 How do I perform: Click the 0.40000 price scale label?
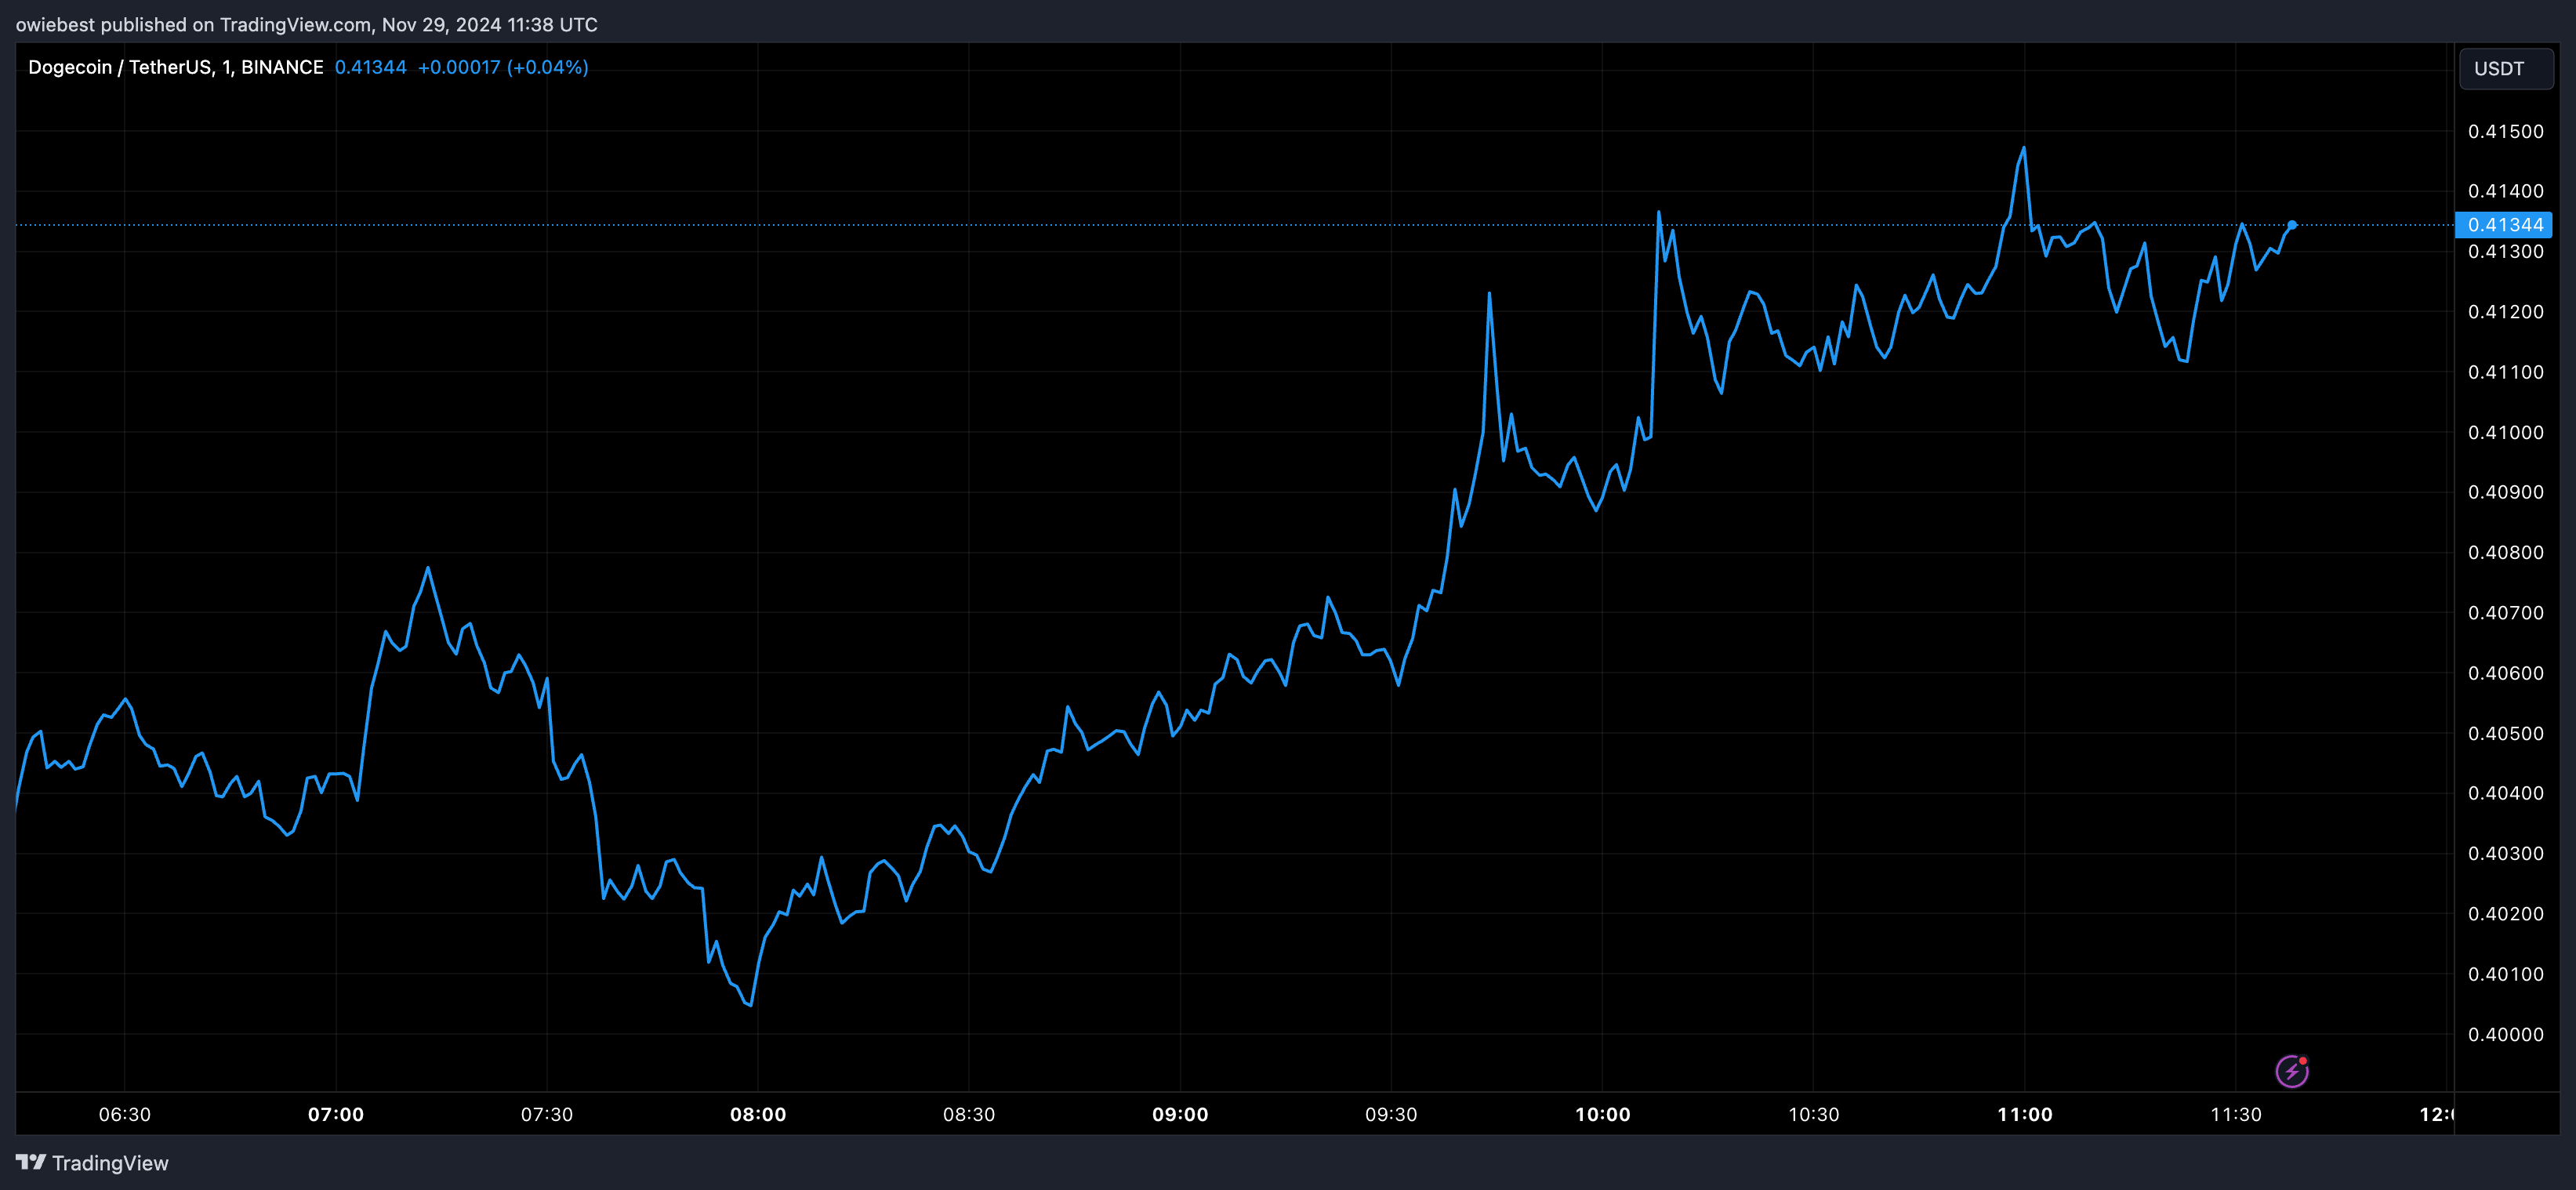click(x=2505, y=1034)
